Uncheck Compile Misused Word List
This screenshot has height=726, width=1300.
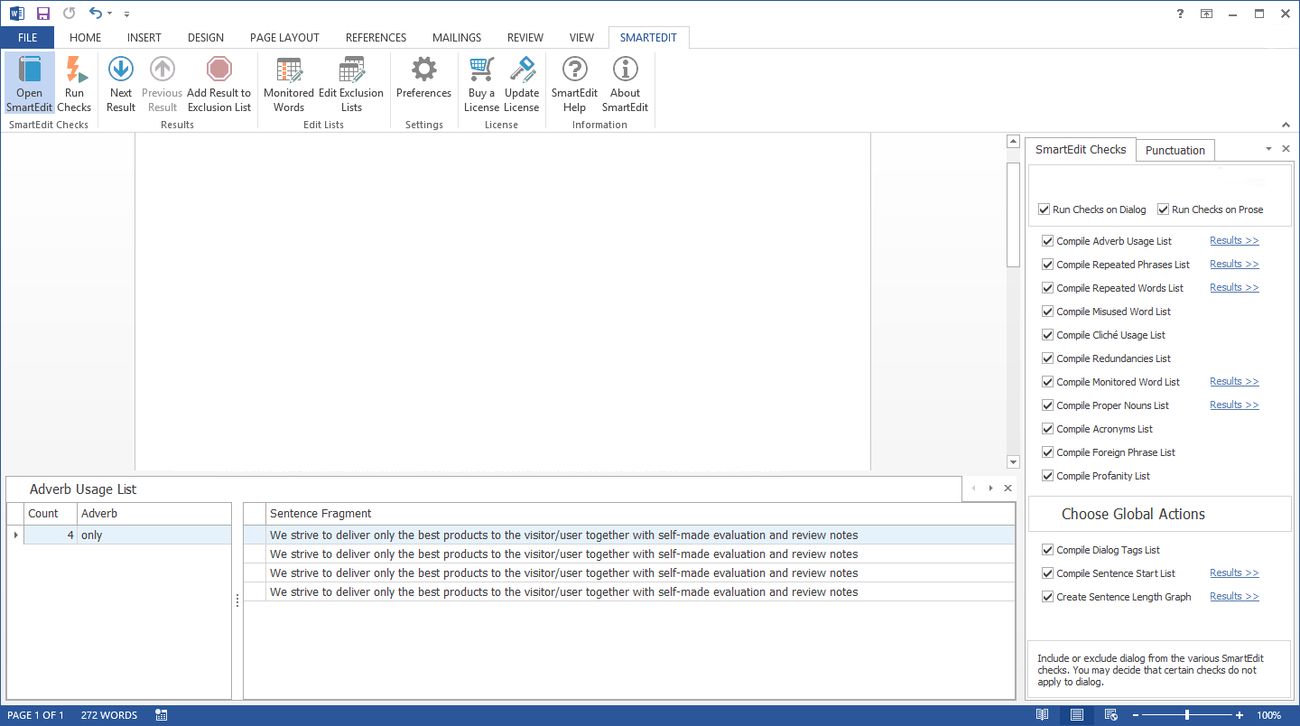pyautogui.click(x=1047, y=312)
